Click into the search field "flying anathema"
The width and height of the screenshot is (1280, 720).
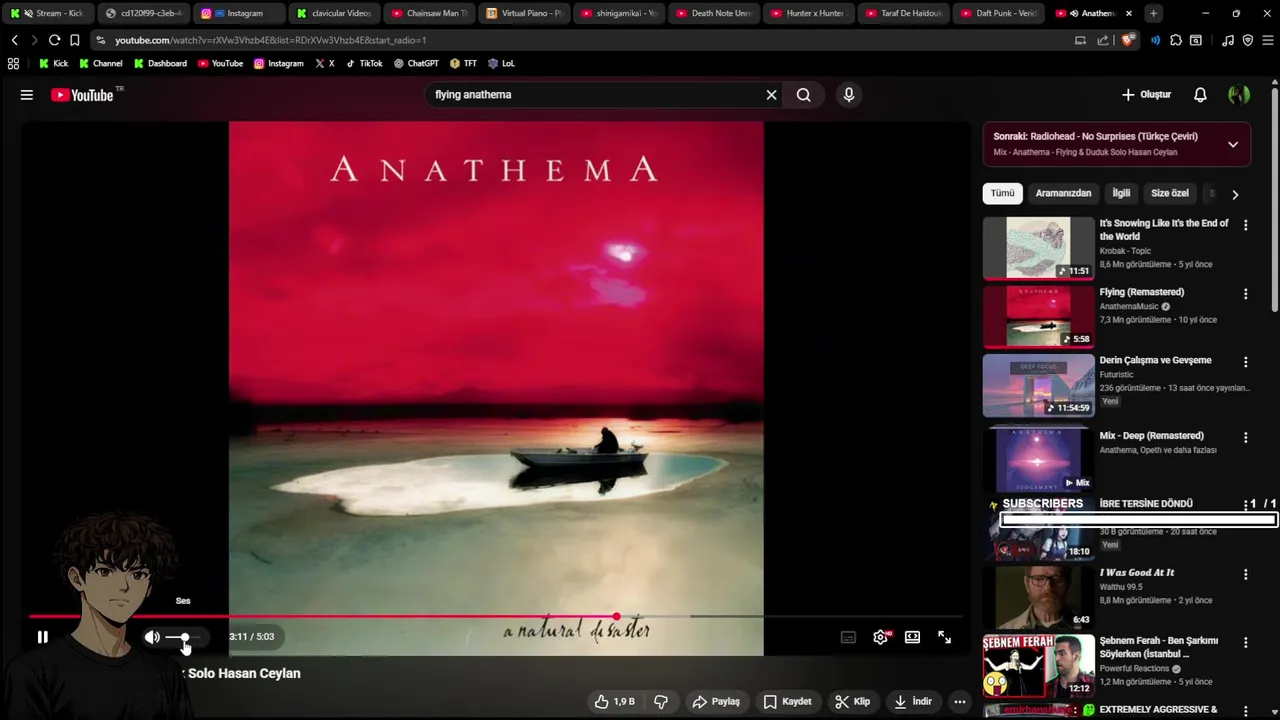595,95
